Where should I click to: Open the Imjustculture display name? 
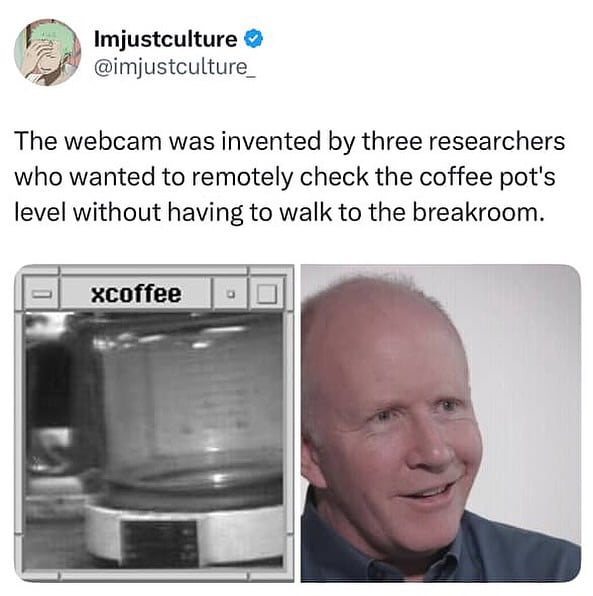point(165,39)
